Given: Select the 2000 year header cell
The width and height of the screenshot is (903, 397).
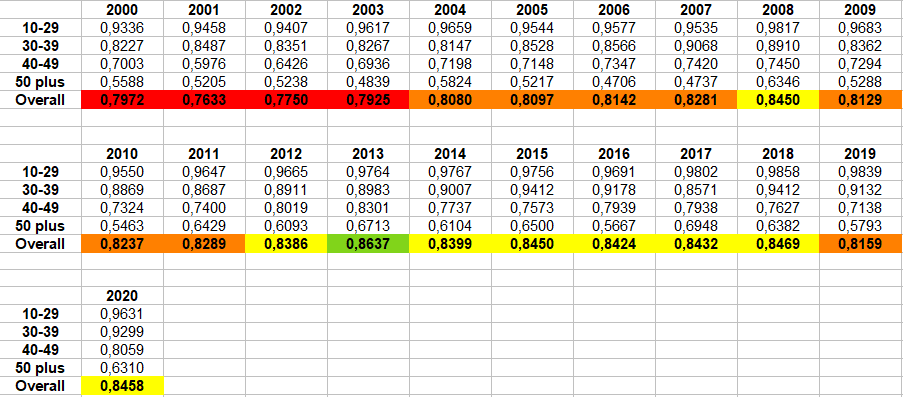Looking at the screenshot, I should pyautogui.click(x=122, y=10).
